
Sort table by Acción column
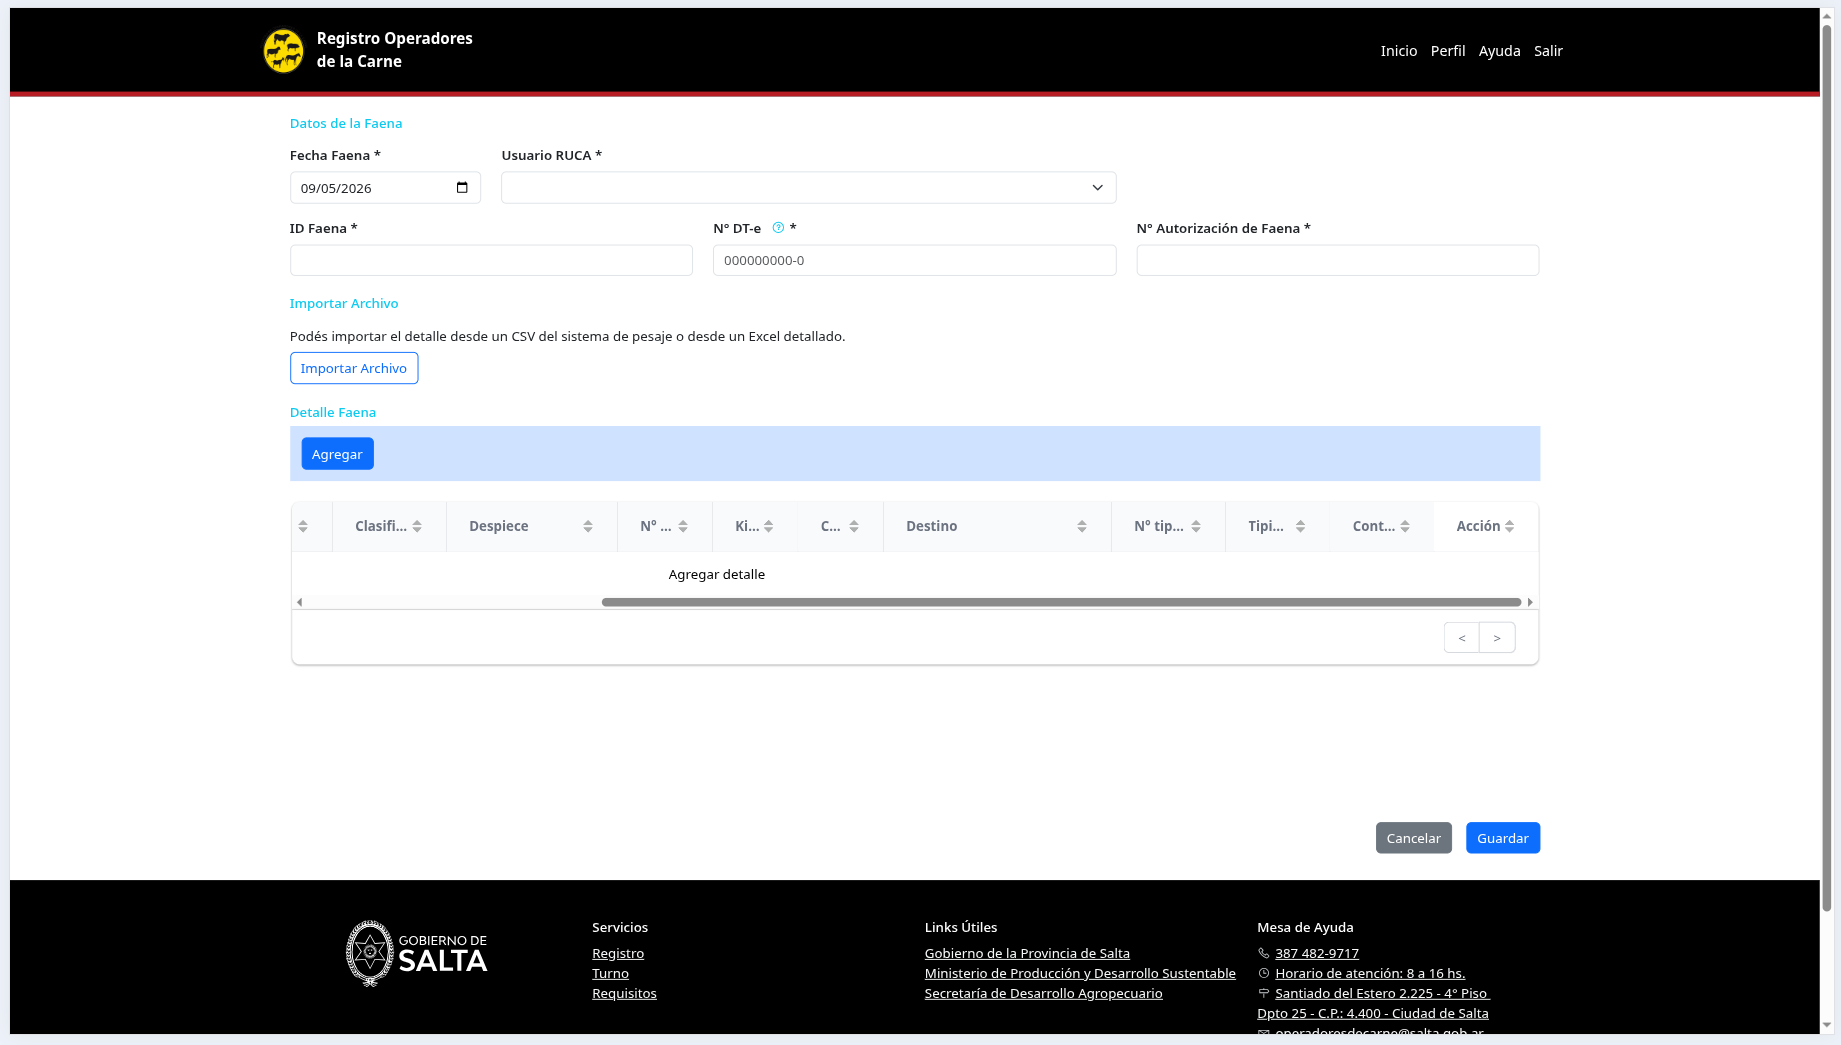pos(1510,527)
